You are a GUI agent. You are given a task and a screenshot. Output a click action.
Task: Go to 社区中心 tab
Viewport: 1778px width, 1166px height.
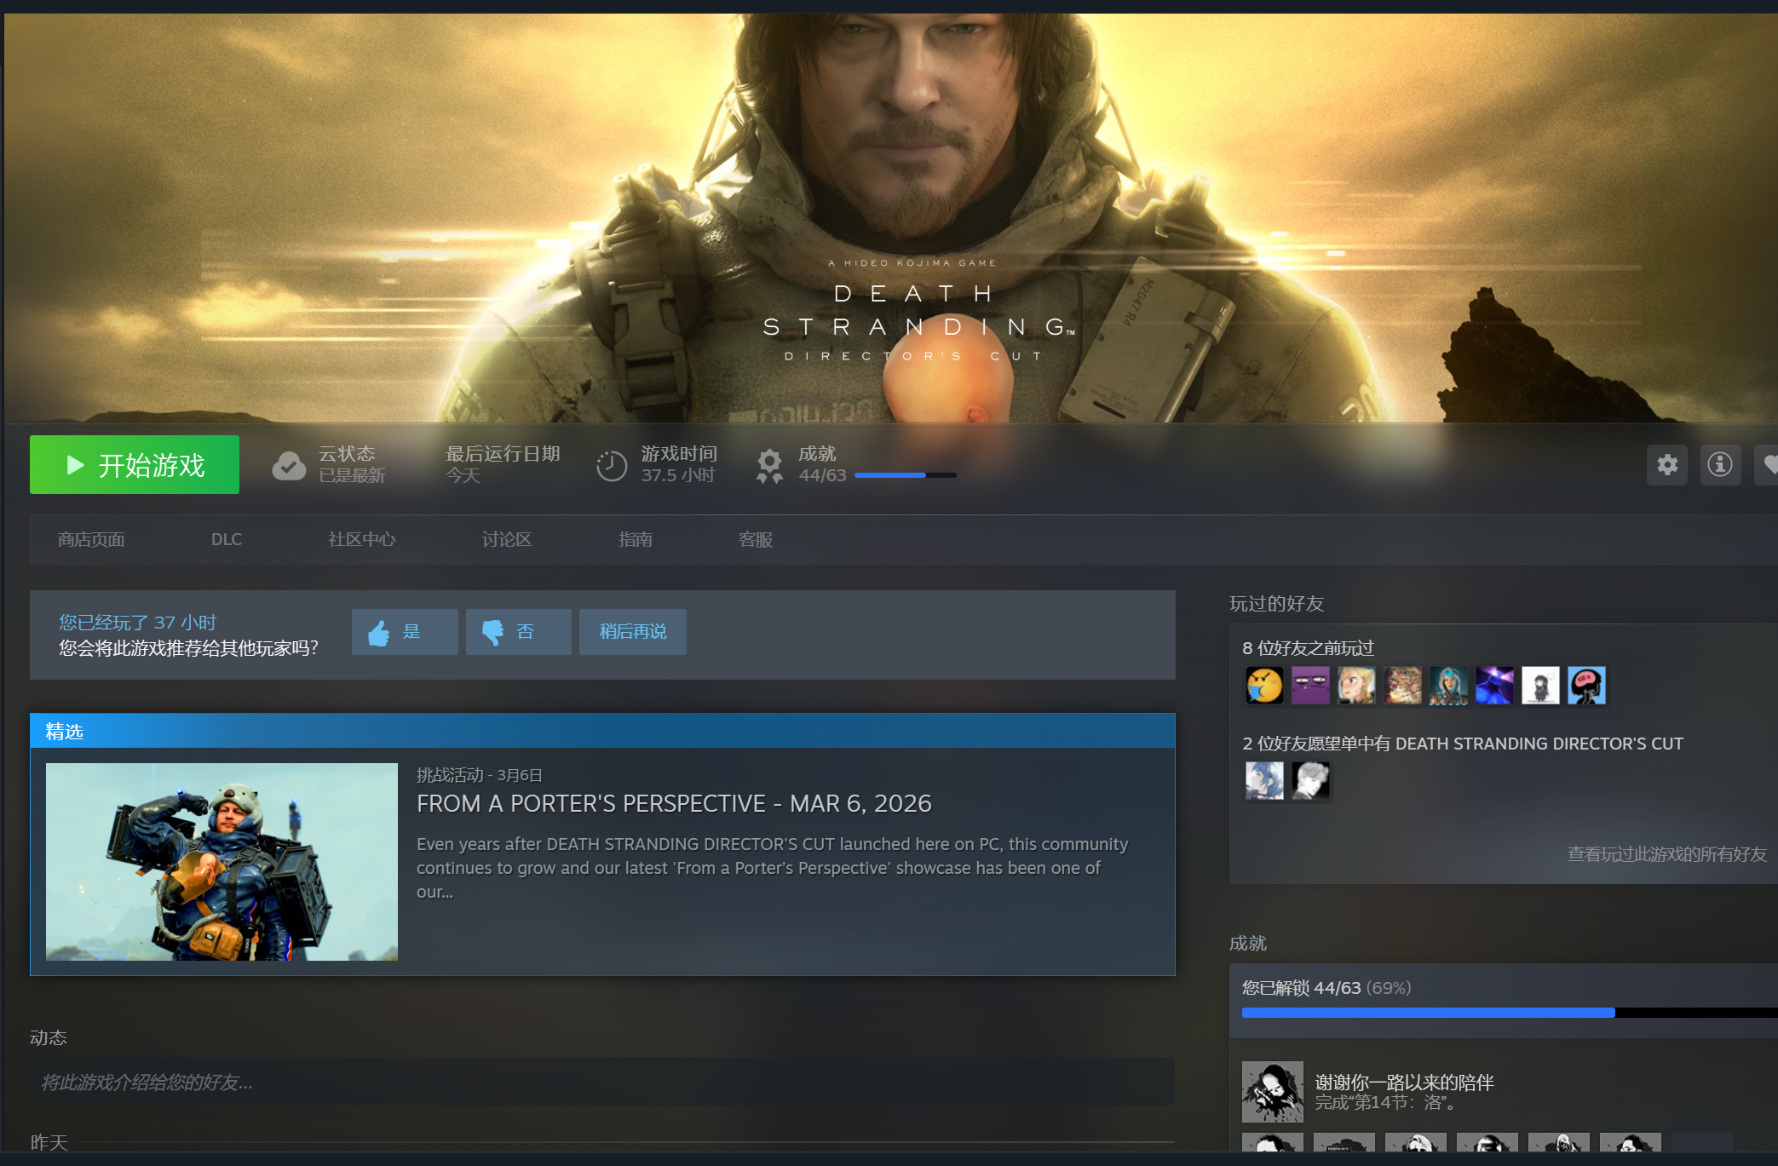(x=362, y=540)
